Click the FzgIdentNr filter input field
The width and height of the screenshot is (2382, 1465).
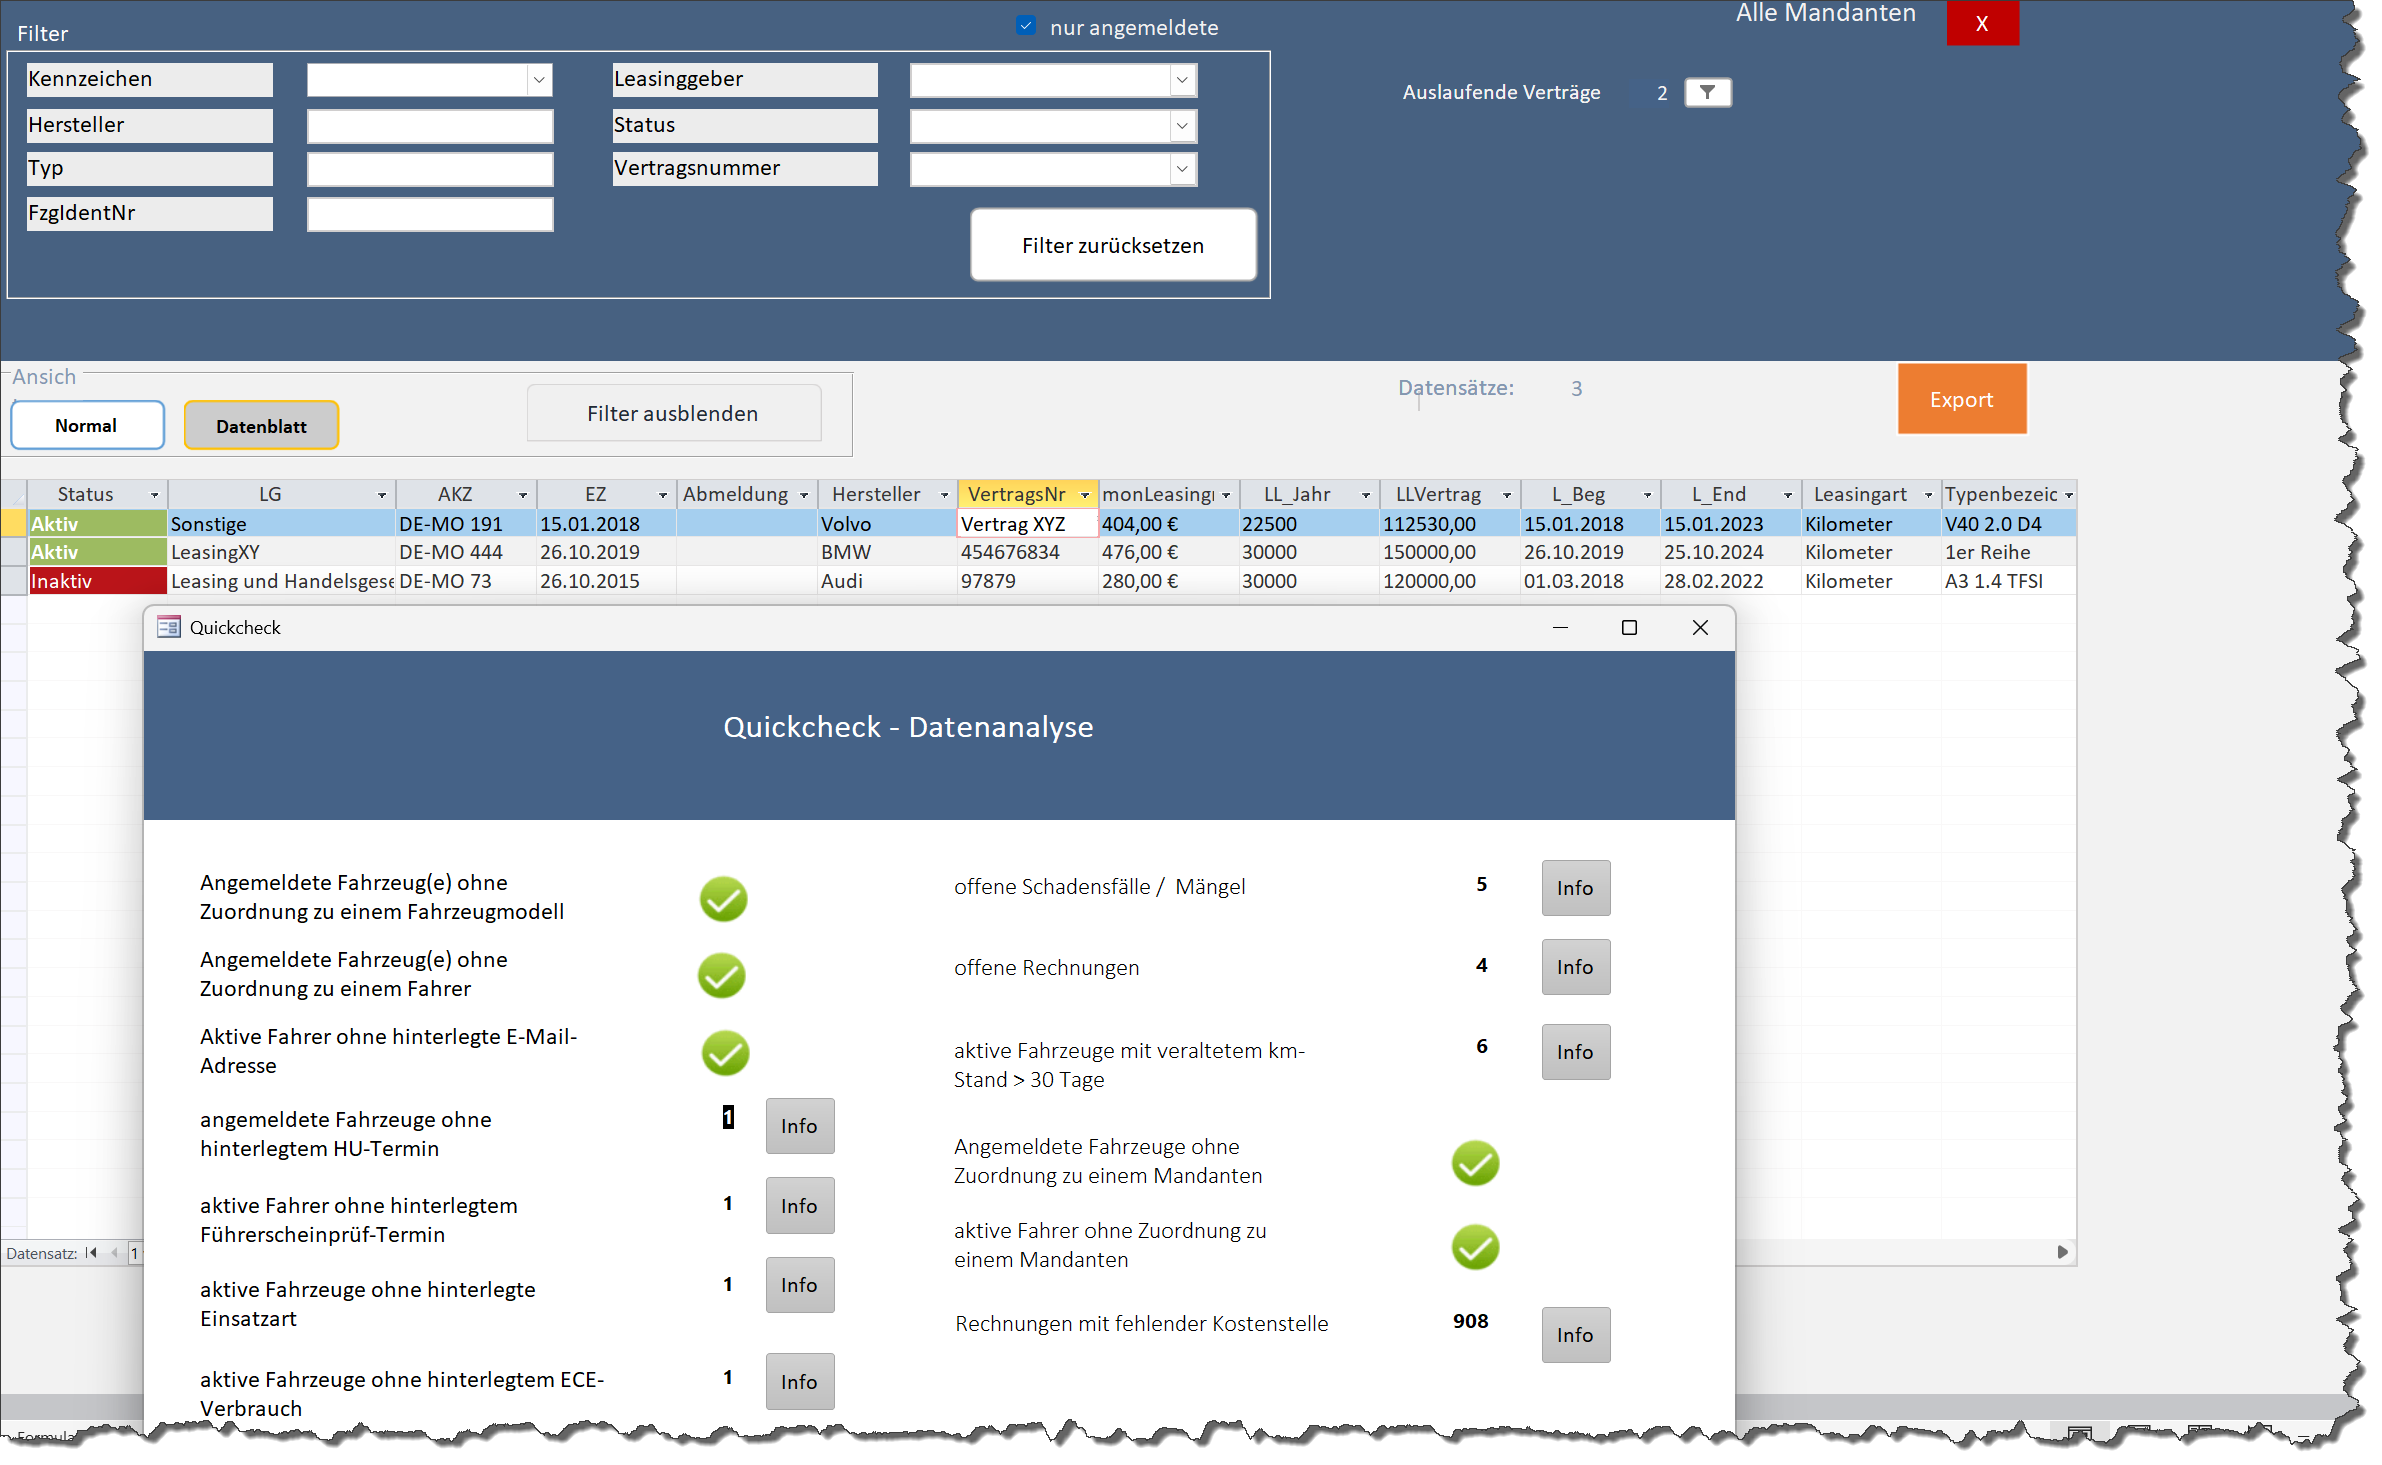coord(430,214)
